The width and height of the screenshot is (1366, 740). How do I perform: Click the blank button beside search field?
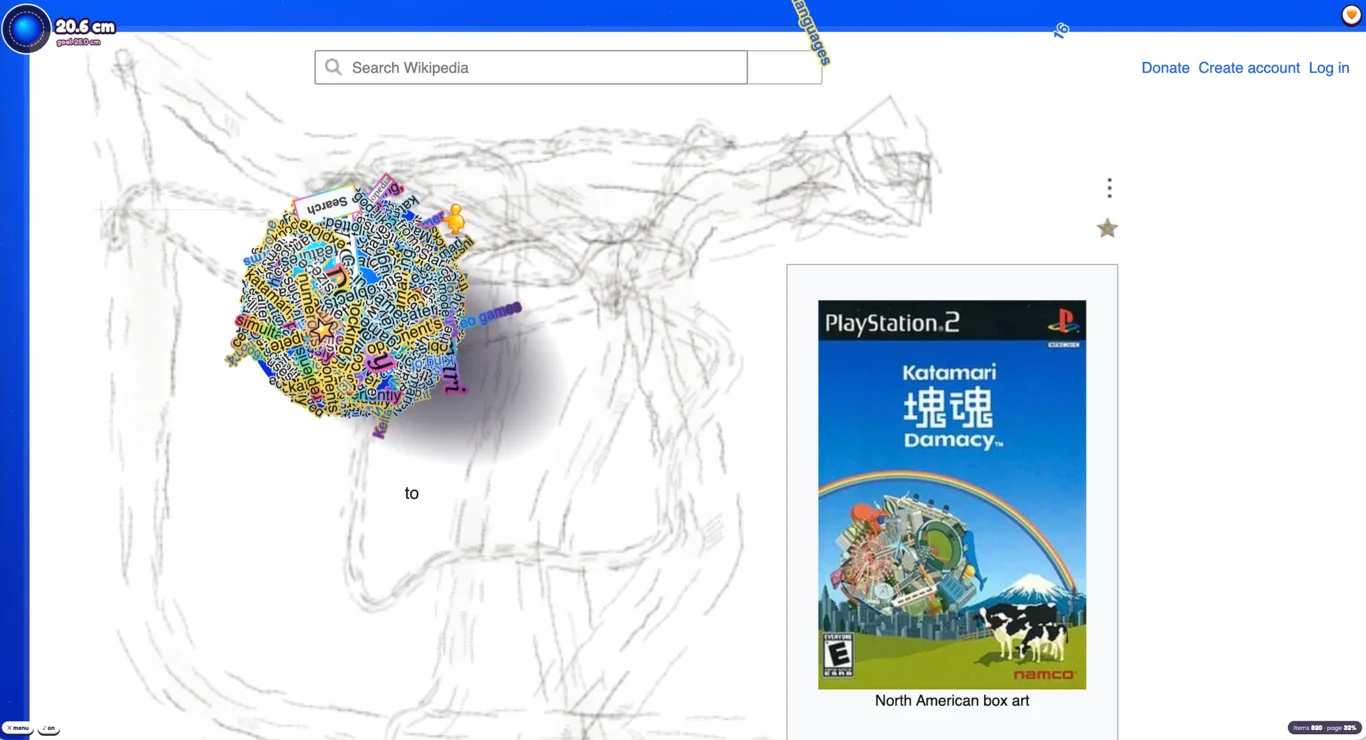[x=785, y=67]
